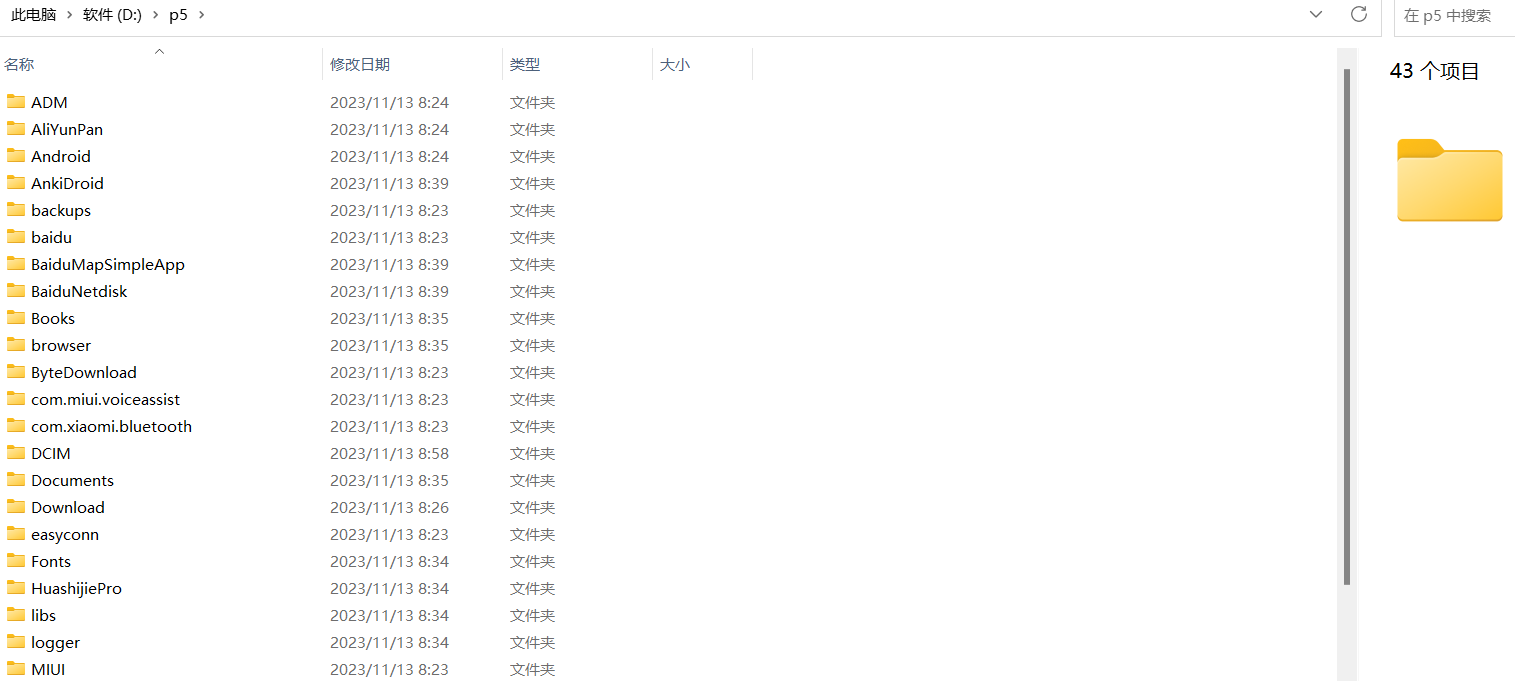Viewport: 1515px width, 681px height.
Task: Select the folder name ByteDownload
Action: coord(84,372)
